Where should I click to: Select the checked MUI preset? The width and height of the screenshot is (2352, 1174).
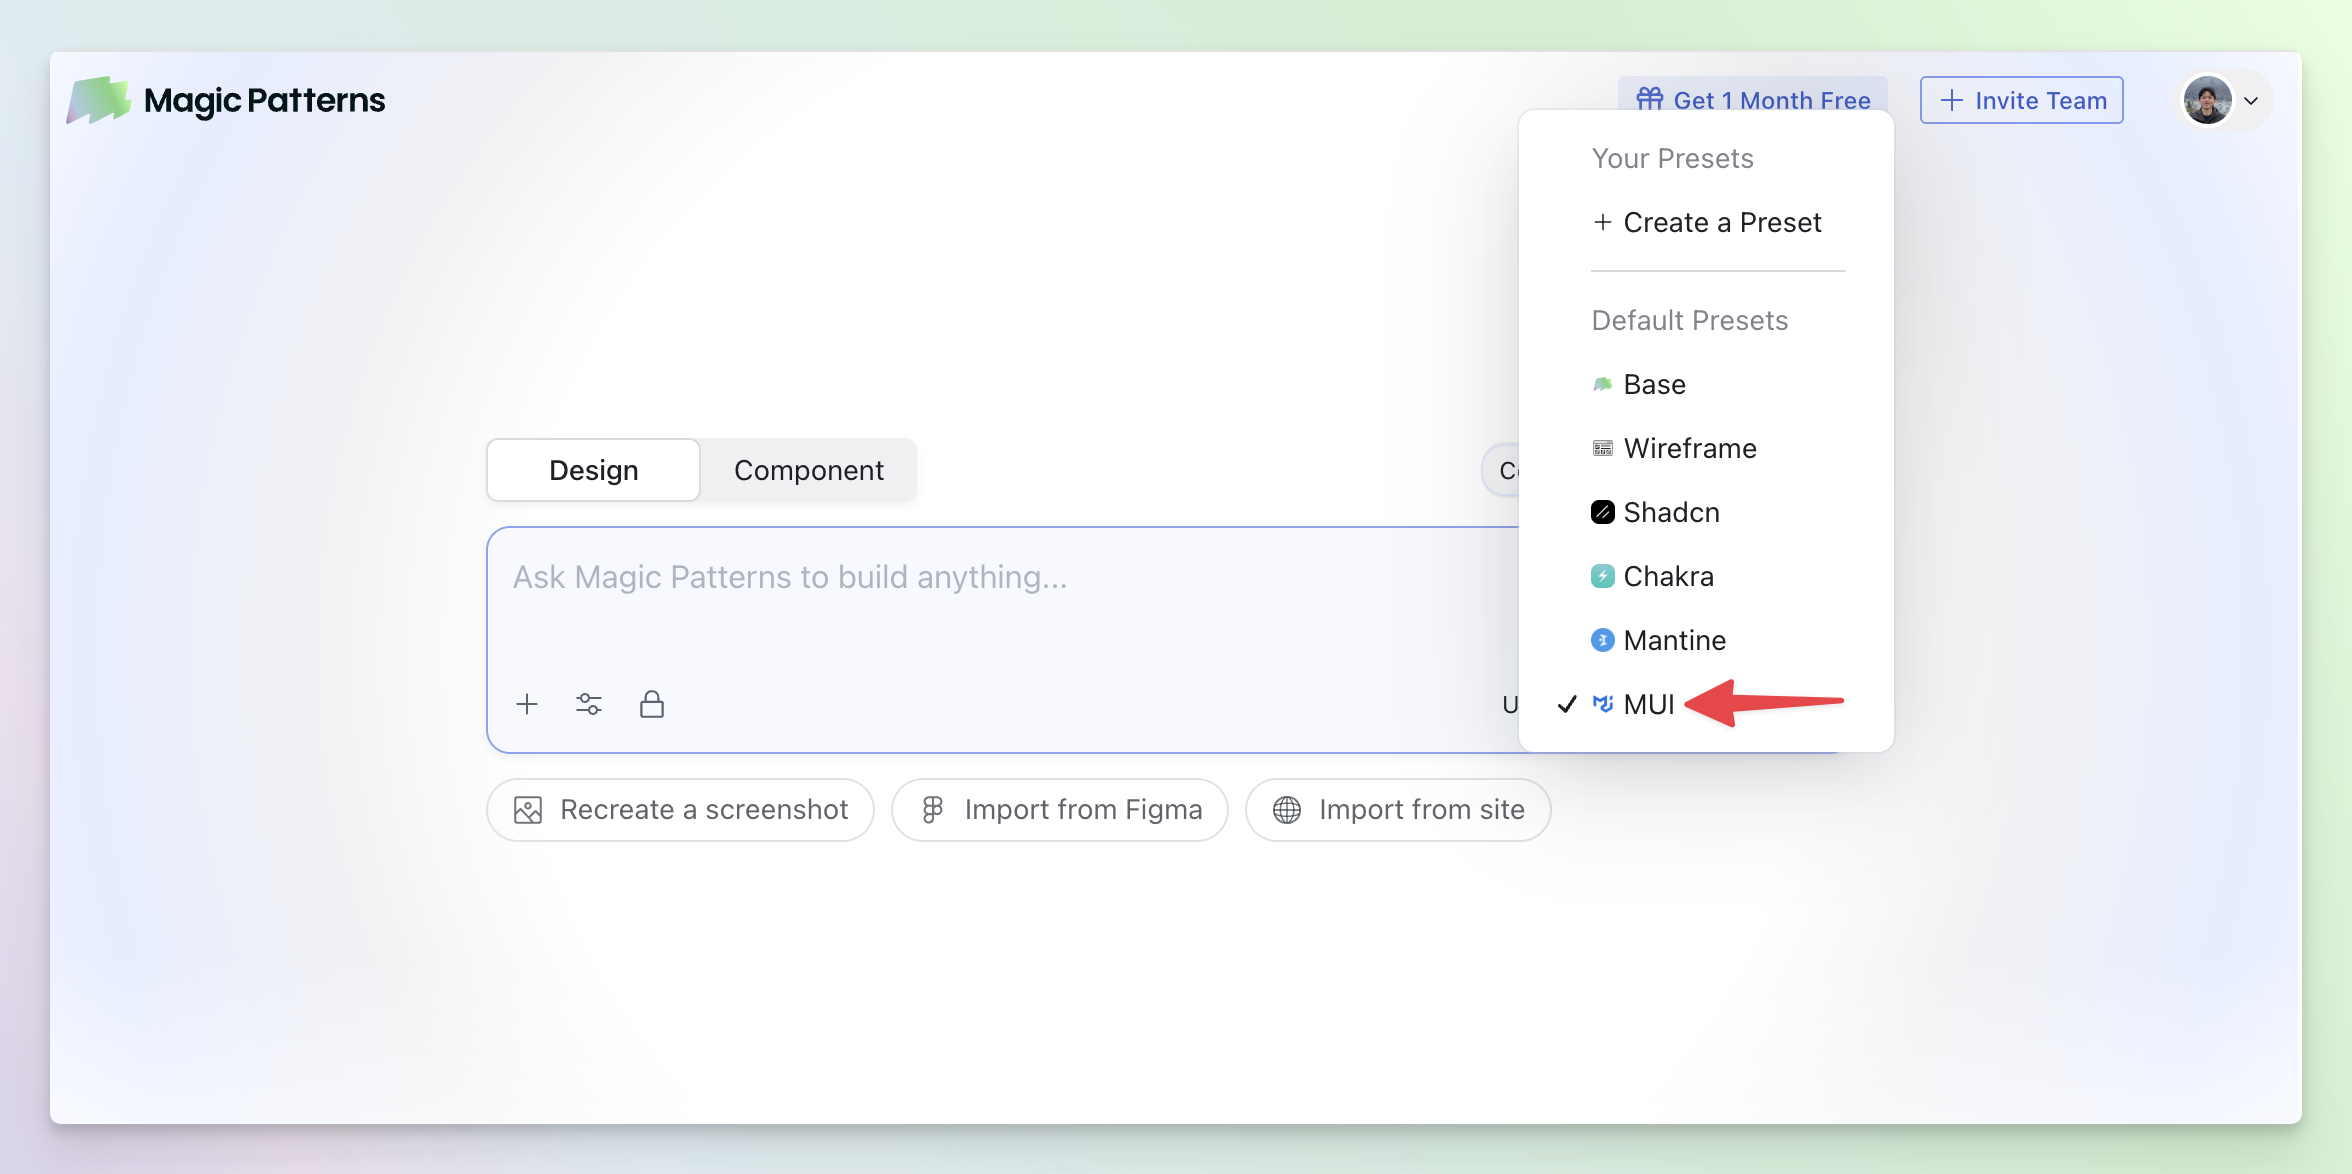1648,704
